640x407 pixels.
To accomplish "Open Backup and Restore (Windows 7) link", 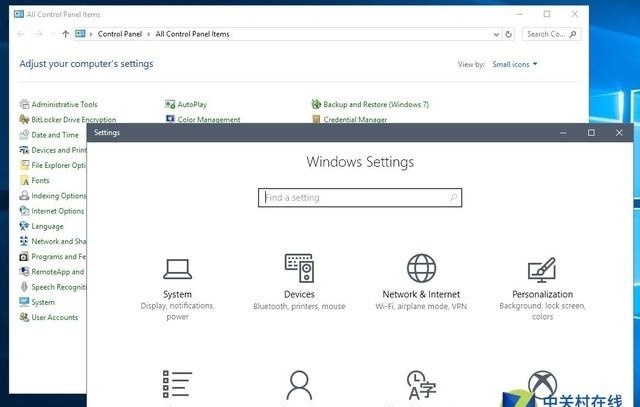I will (x=376, y=105).
